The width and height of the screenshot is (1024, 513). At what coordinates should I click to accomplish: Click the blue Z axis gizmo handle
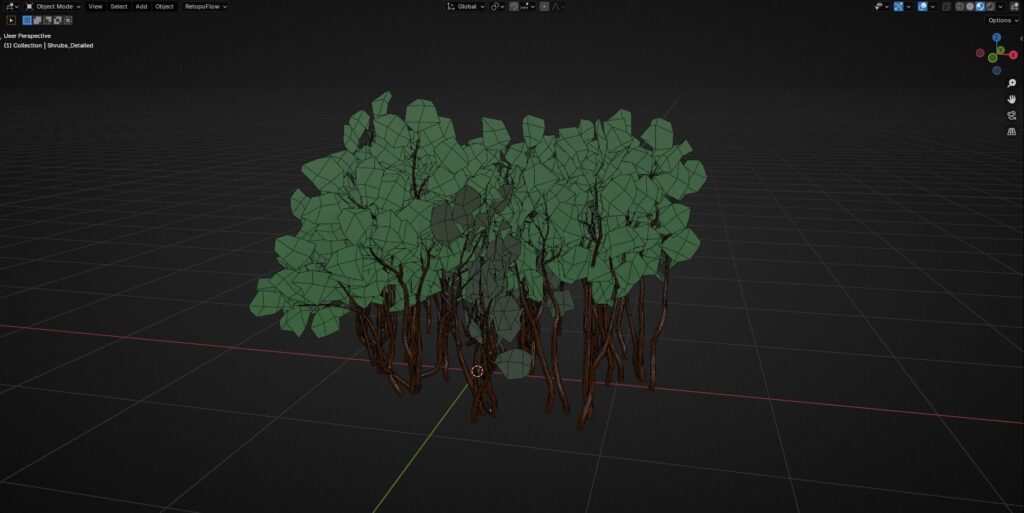(x=997, y=37)
